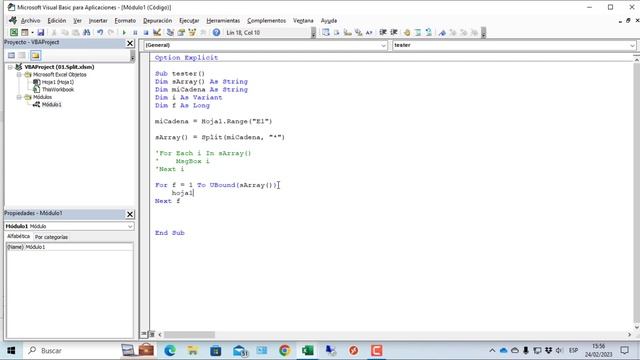
Task: Click the Find binoculars icon
Action: point(87,32)
